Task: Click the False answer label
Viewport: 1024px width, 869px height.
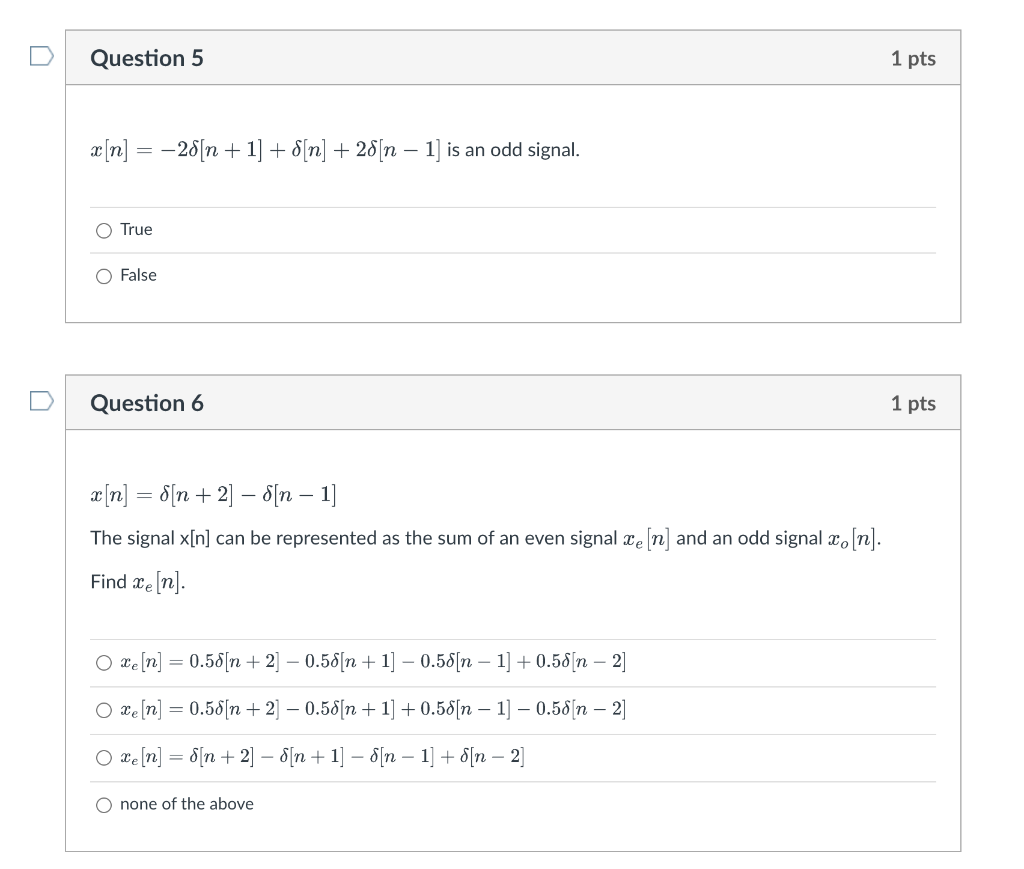Action: pyautogui.click(x=138, y=275)
